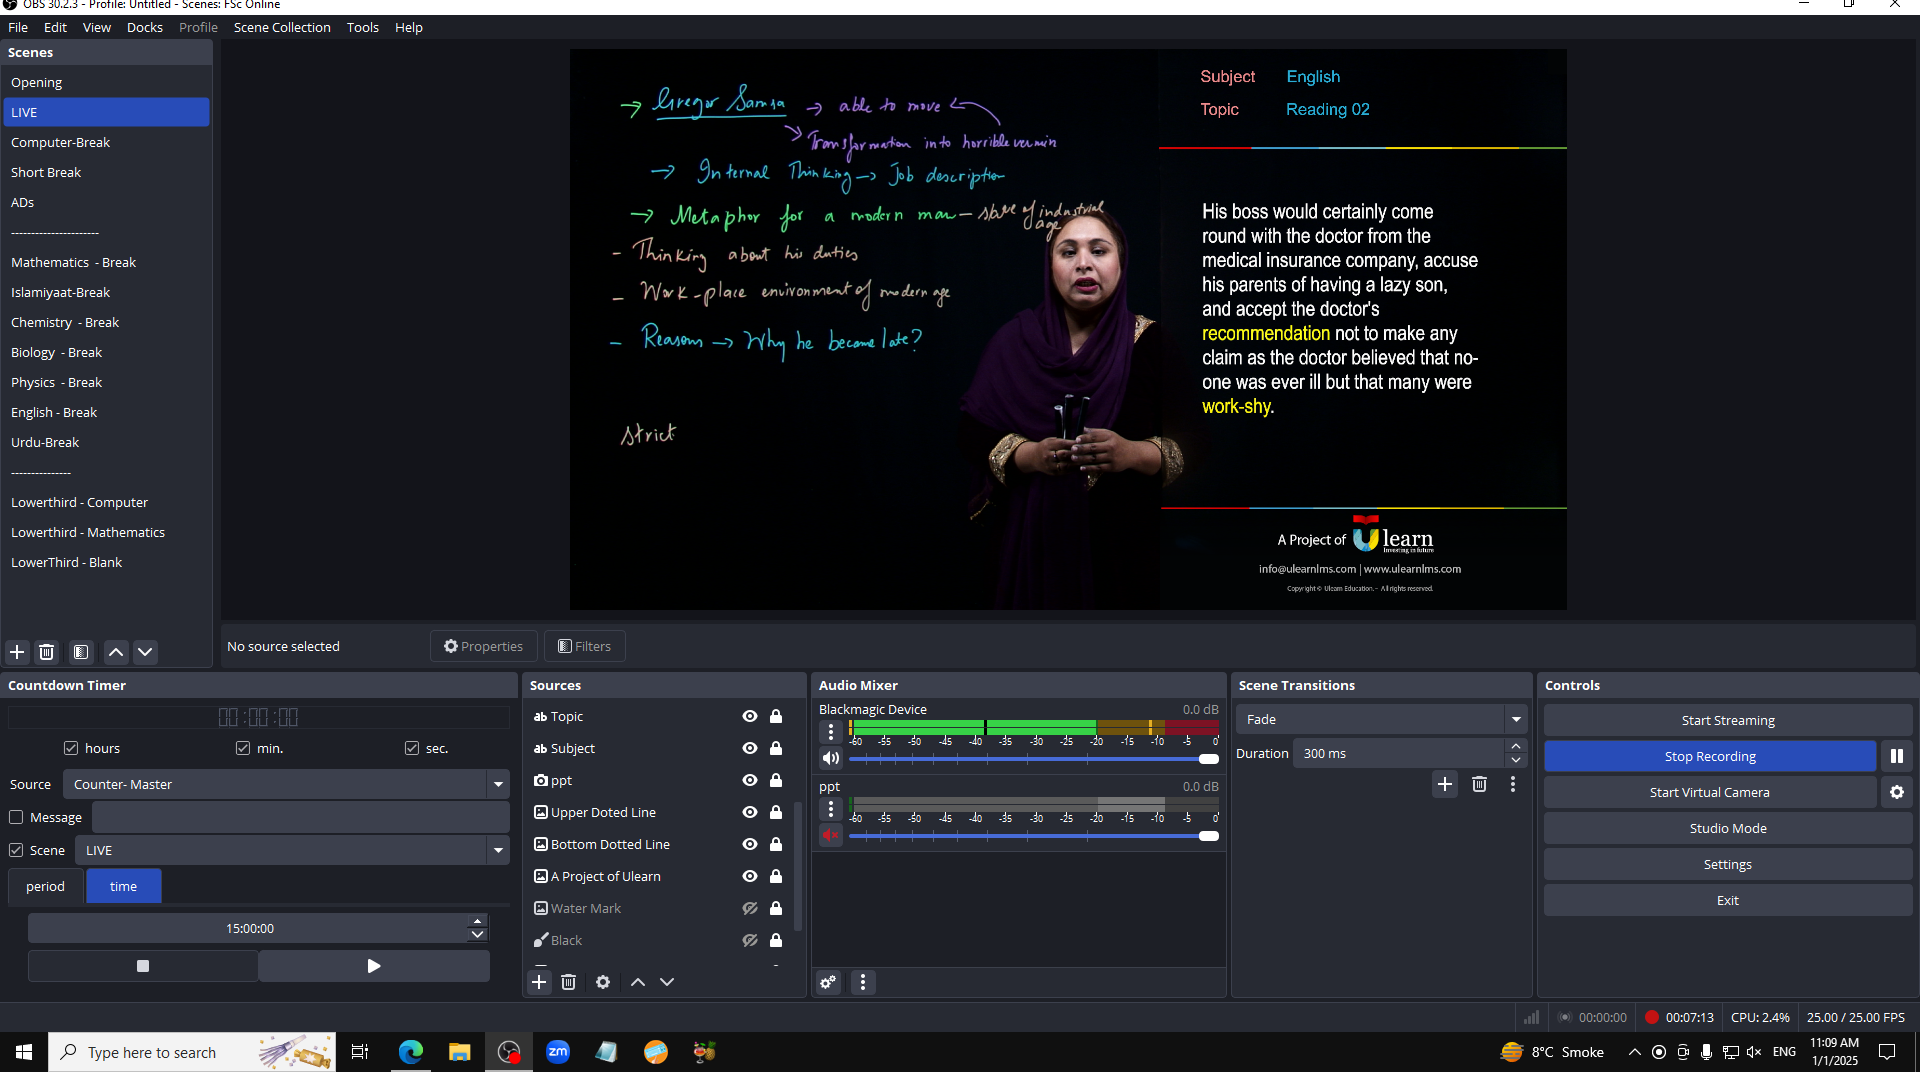Image resolution: width=1920 pixels, height=1072 pixels.
Task: Mute Blackmagic Device speaker icon
Action: pyautogui.click(x=831, y=758)
